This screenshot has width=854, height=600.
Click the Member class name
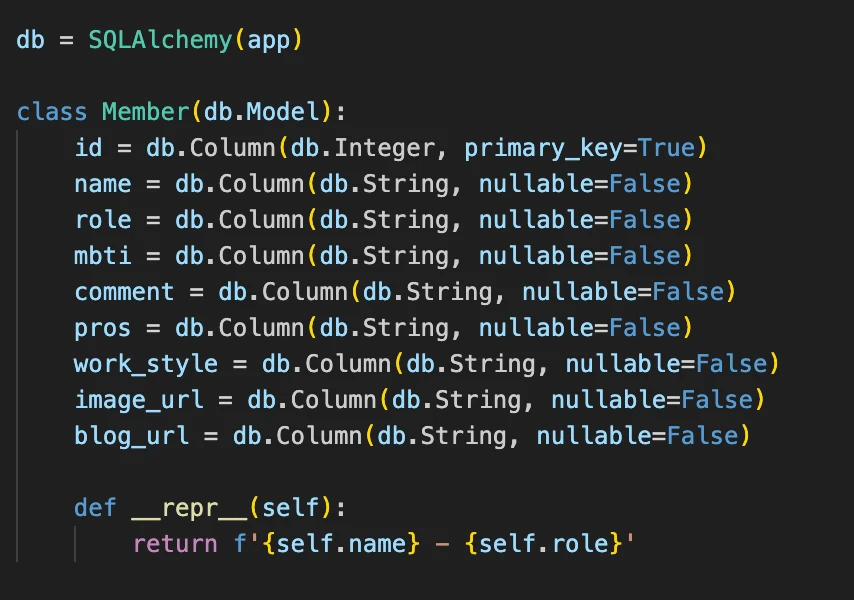coord(145,112)
